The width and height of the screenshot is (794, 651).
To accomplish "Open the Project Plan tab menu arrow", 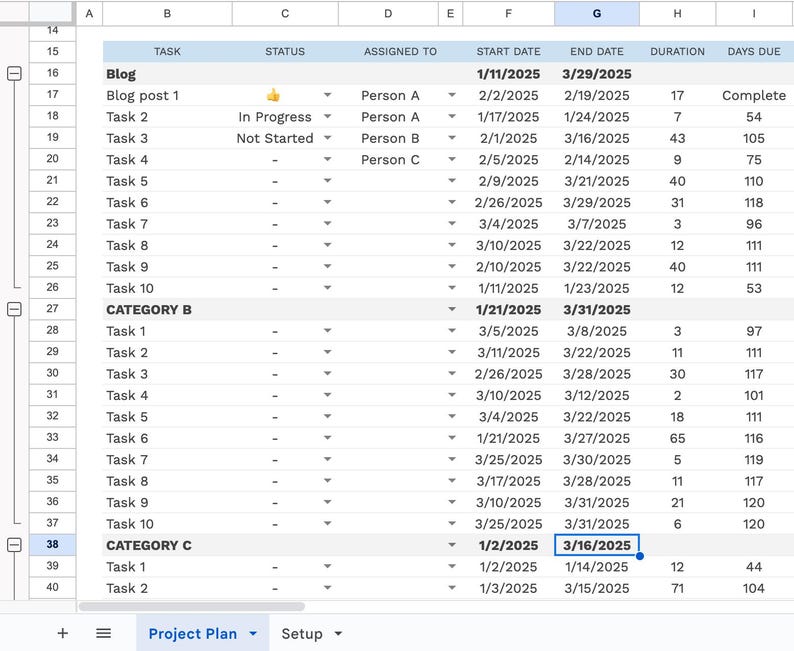I will (253, 634).
